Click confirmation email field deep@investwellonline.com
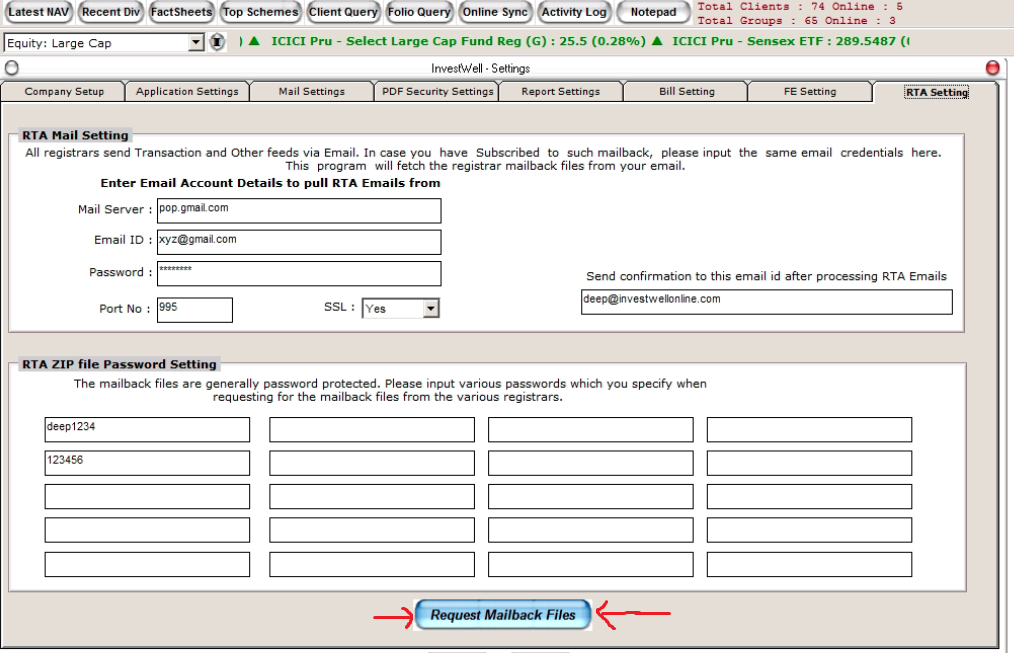 click(x=766, y=302)
